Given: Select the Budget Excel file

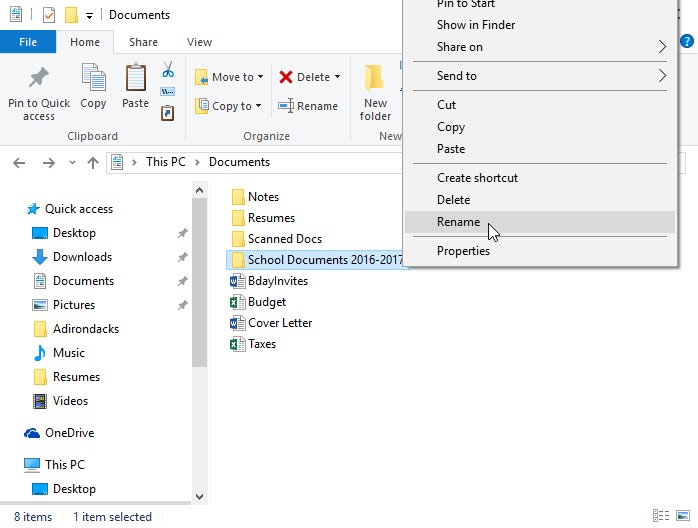Looking at the screenshot, I should [x=258, y=302].
